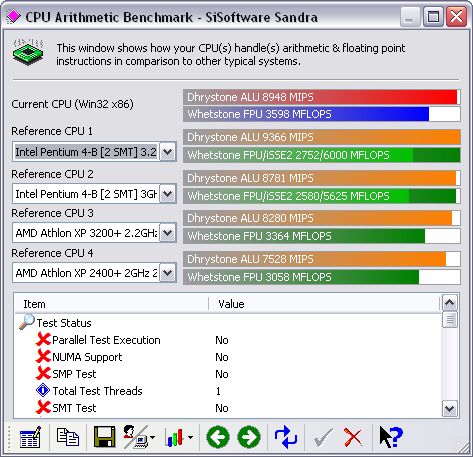The image size is (473, 457).
Task: Click the What's This help cursor icon
Action: (x=391, y=437)
